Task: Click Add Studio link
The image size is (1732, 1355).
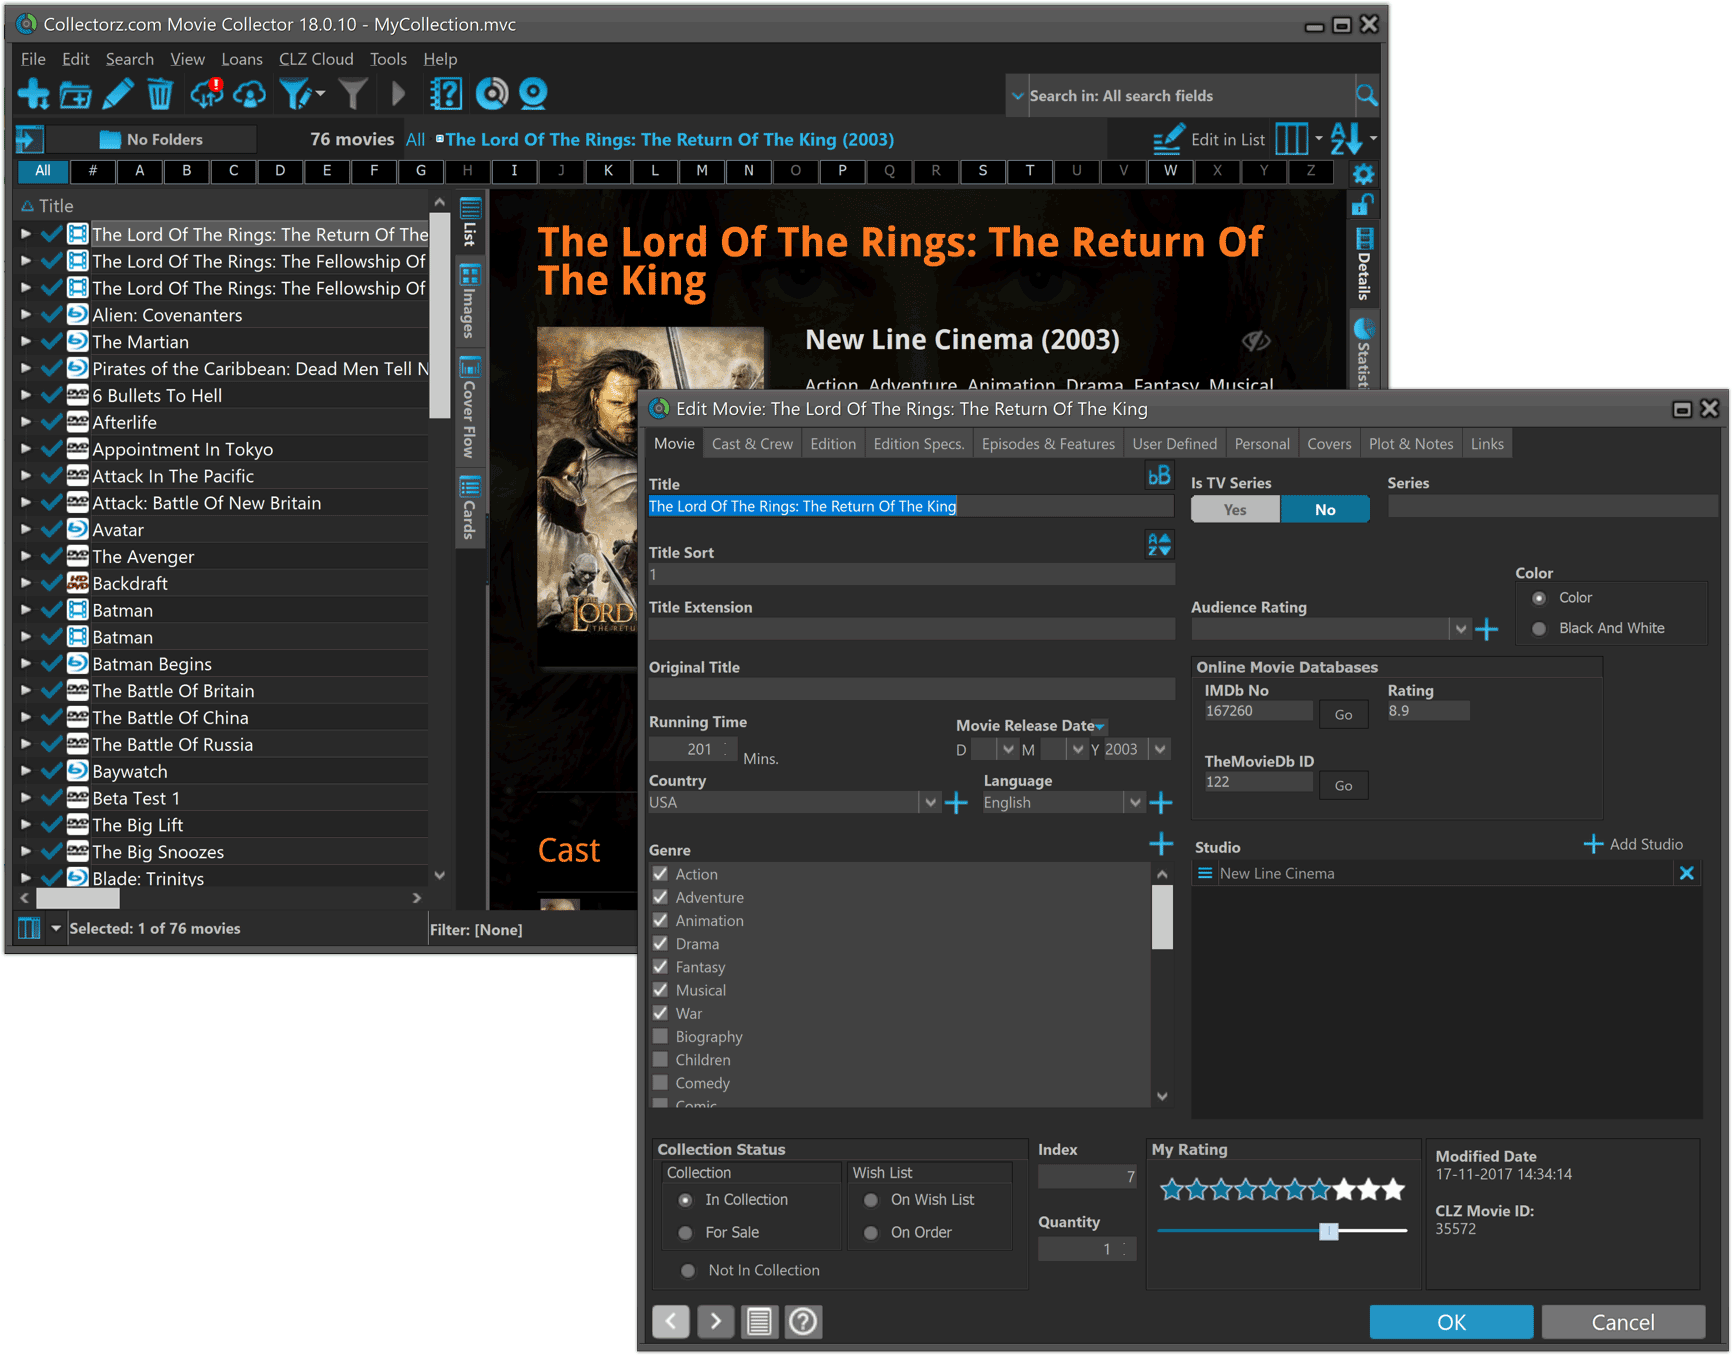Action: (x=1634, y=845)
